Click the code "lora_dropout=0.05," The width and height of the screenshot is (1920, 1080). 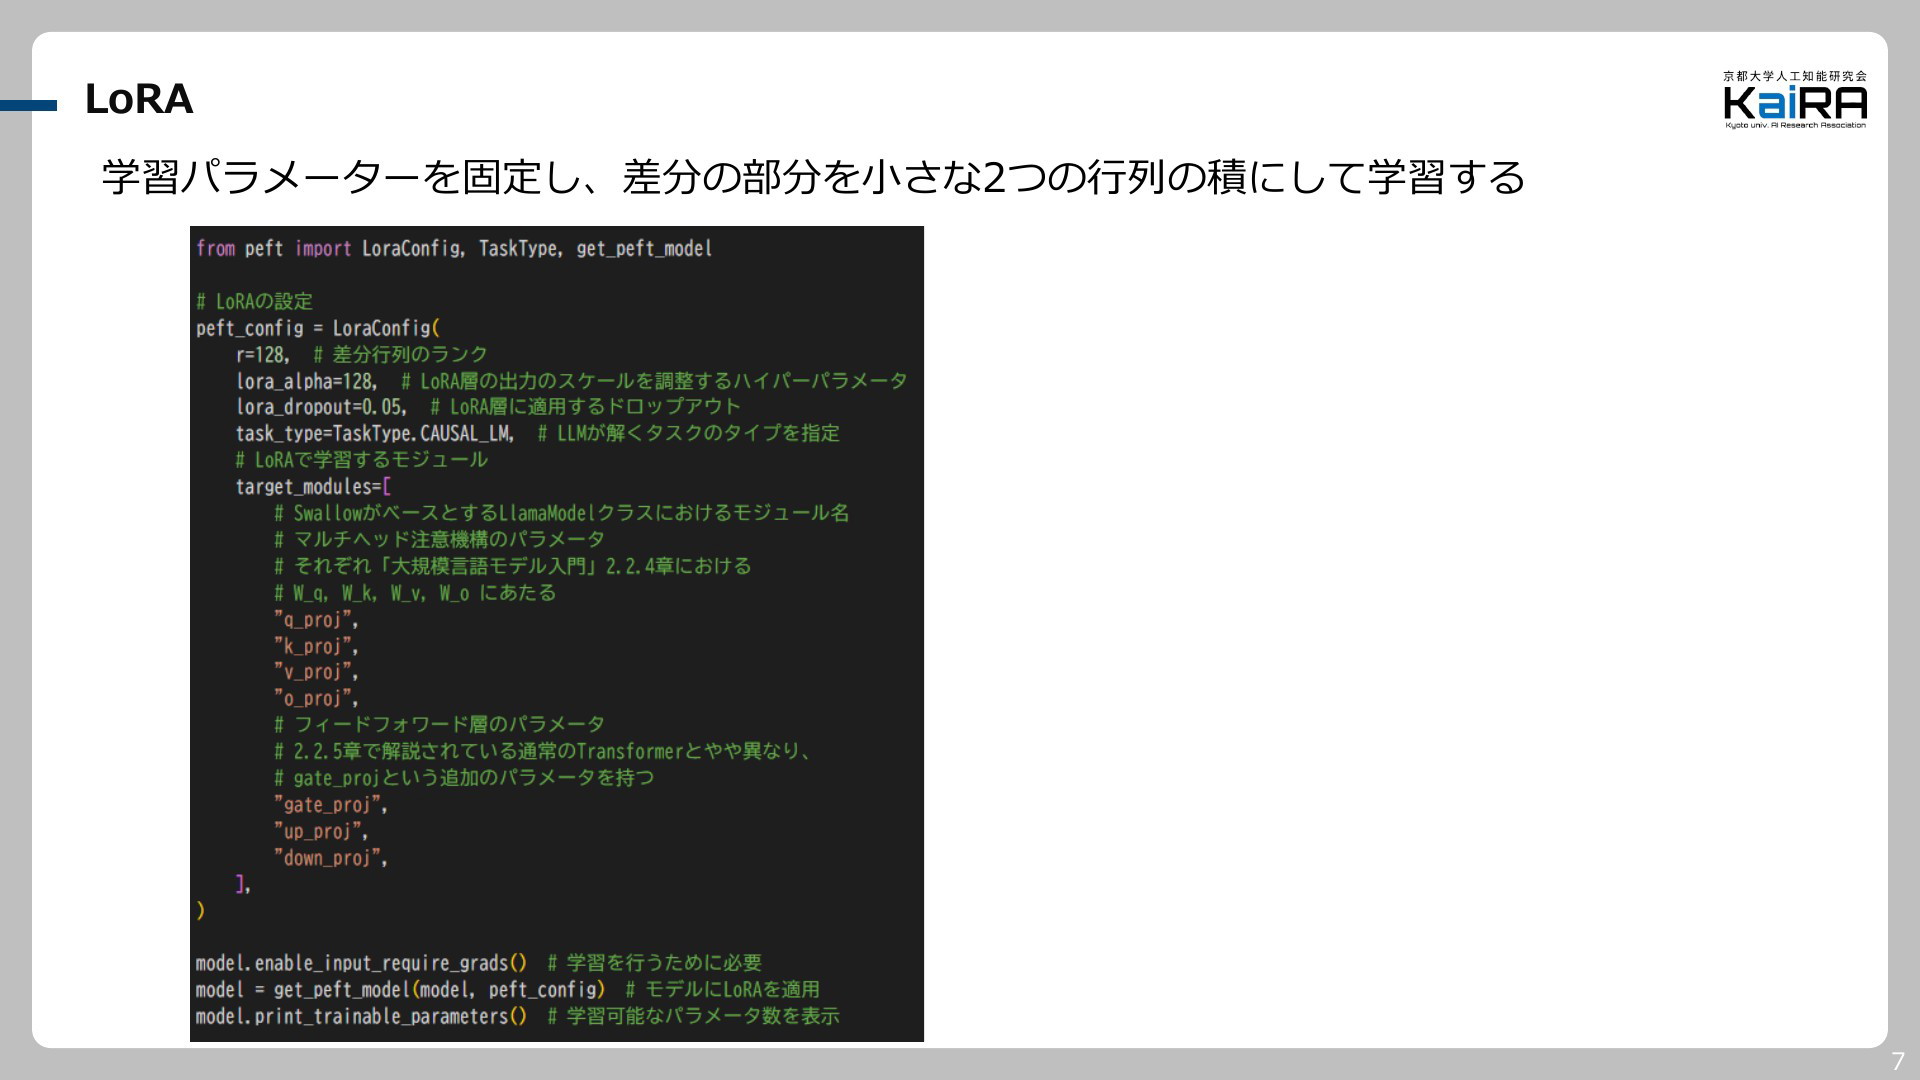(x=321, y=407)
